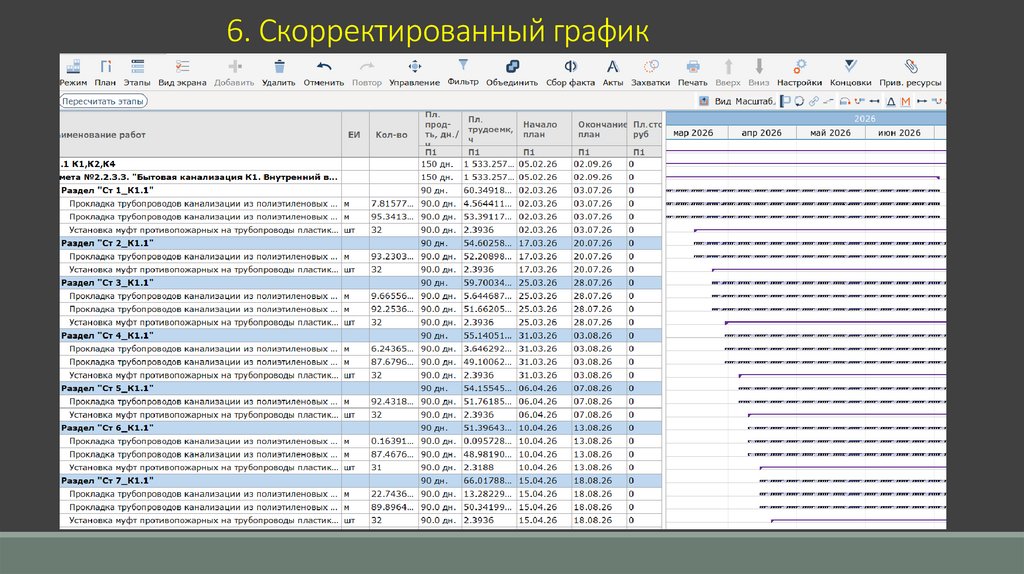The width and height of the screenshot is (1024, 574).
Task: Select row Раздел "Ст 1_К1.1"
Action: tap(360, 190)
